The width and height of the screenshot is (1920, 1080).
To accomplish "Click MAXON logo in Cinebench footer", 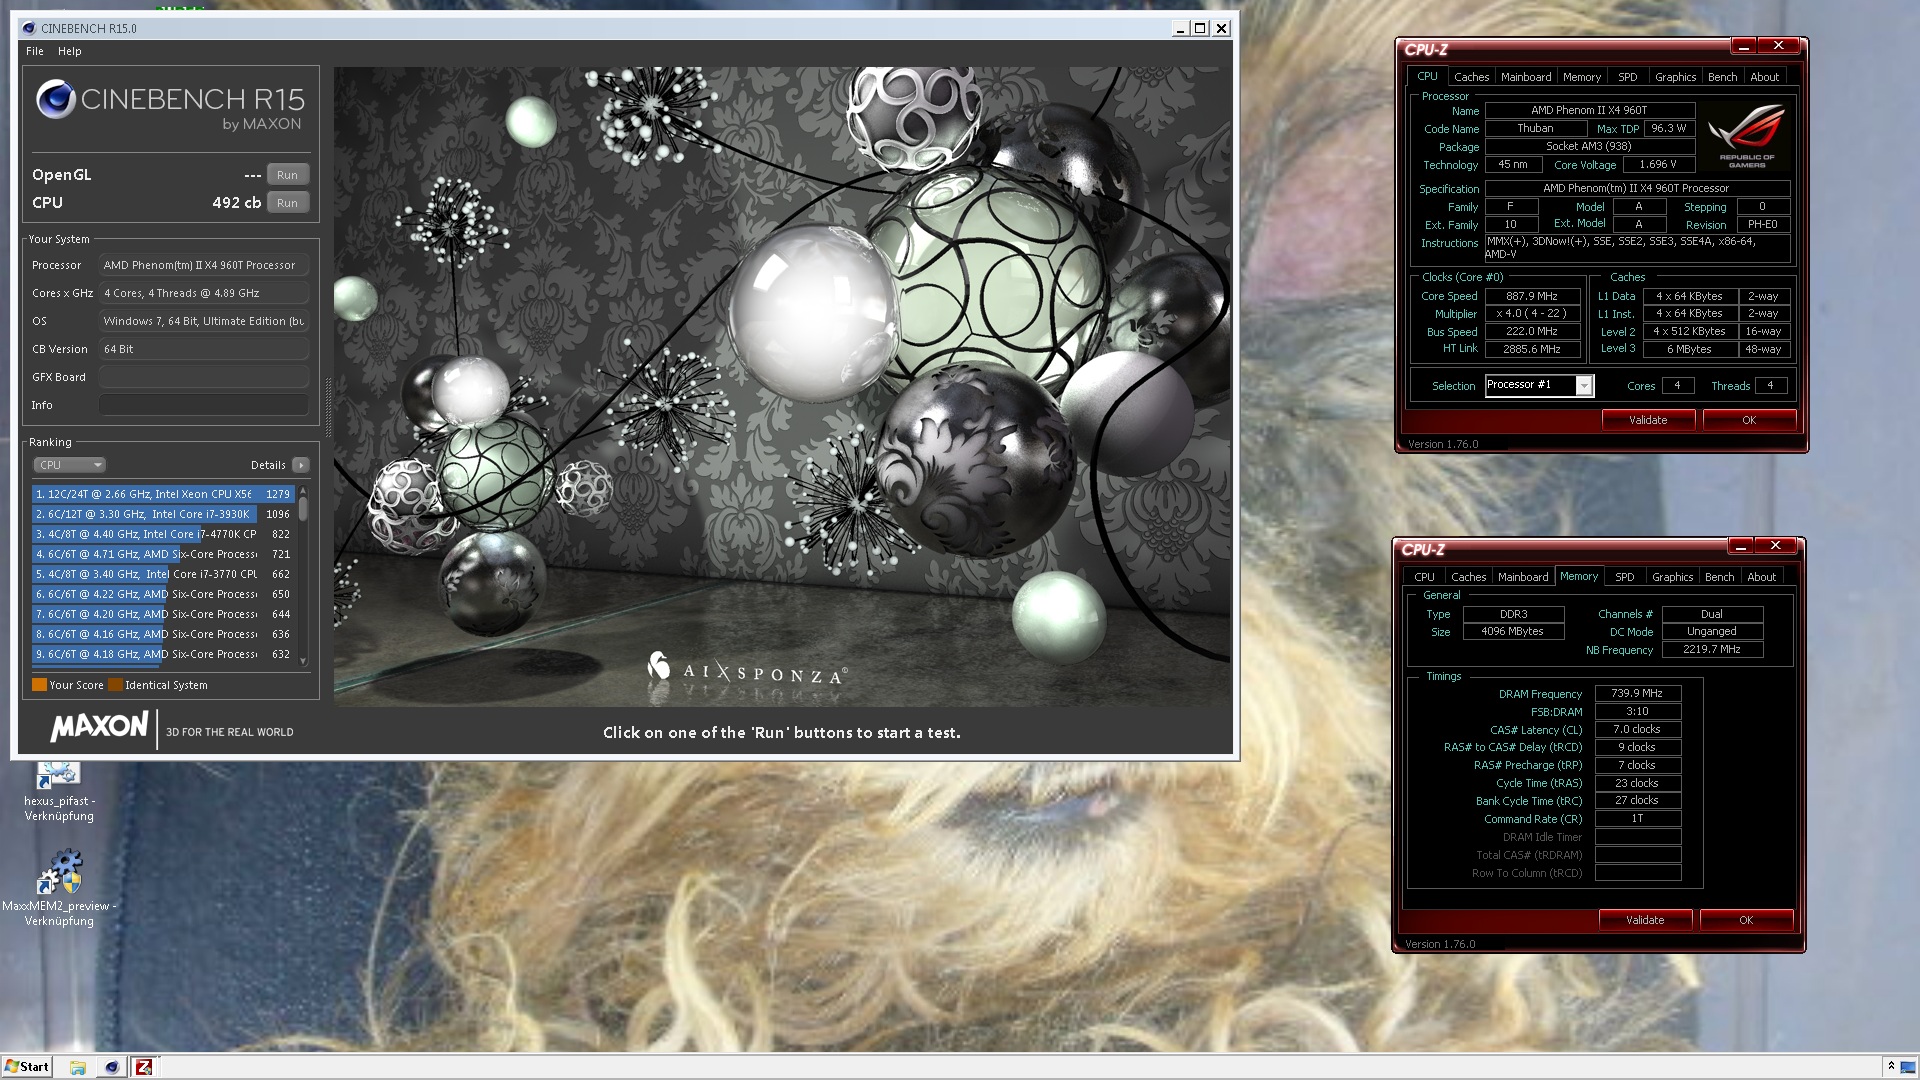I will click(x=99, y=727).
